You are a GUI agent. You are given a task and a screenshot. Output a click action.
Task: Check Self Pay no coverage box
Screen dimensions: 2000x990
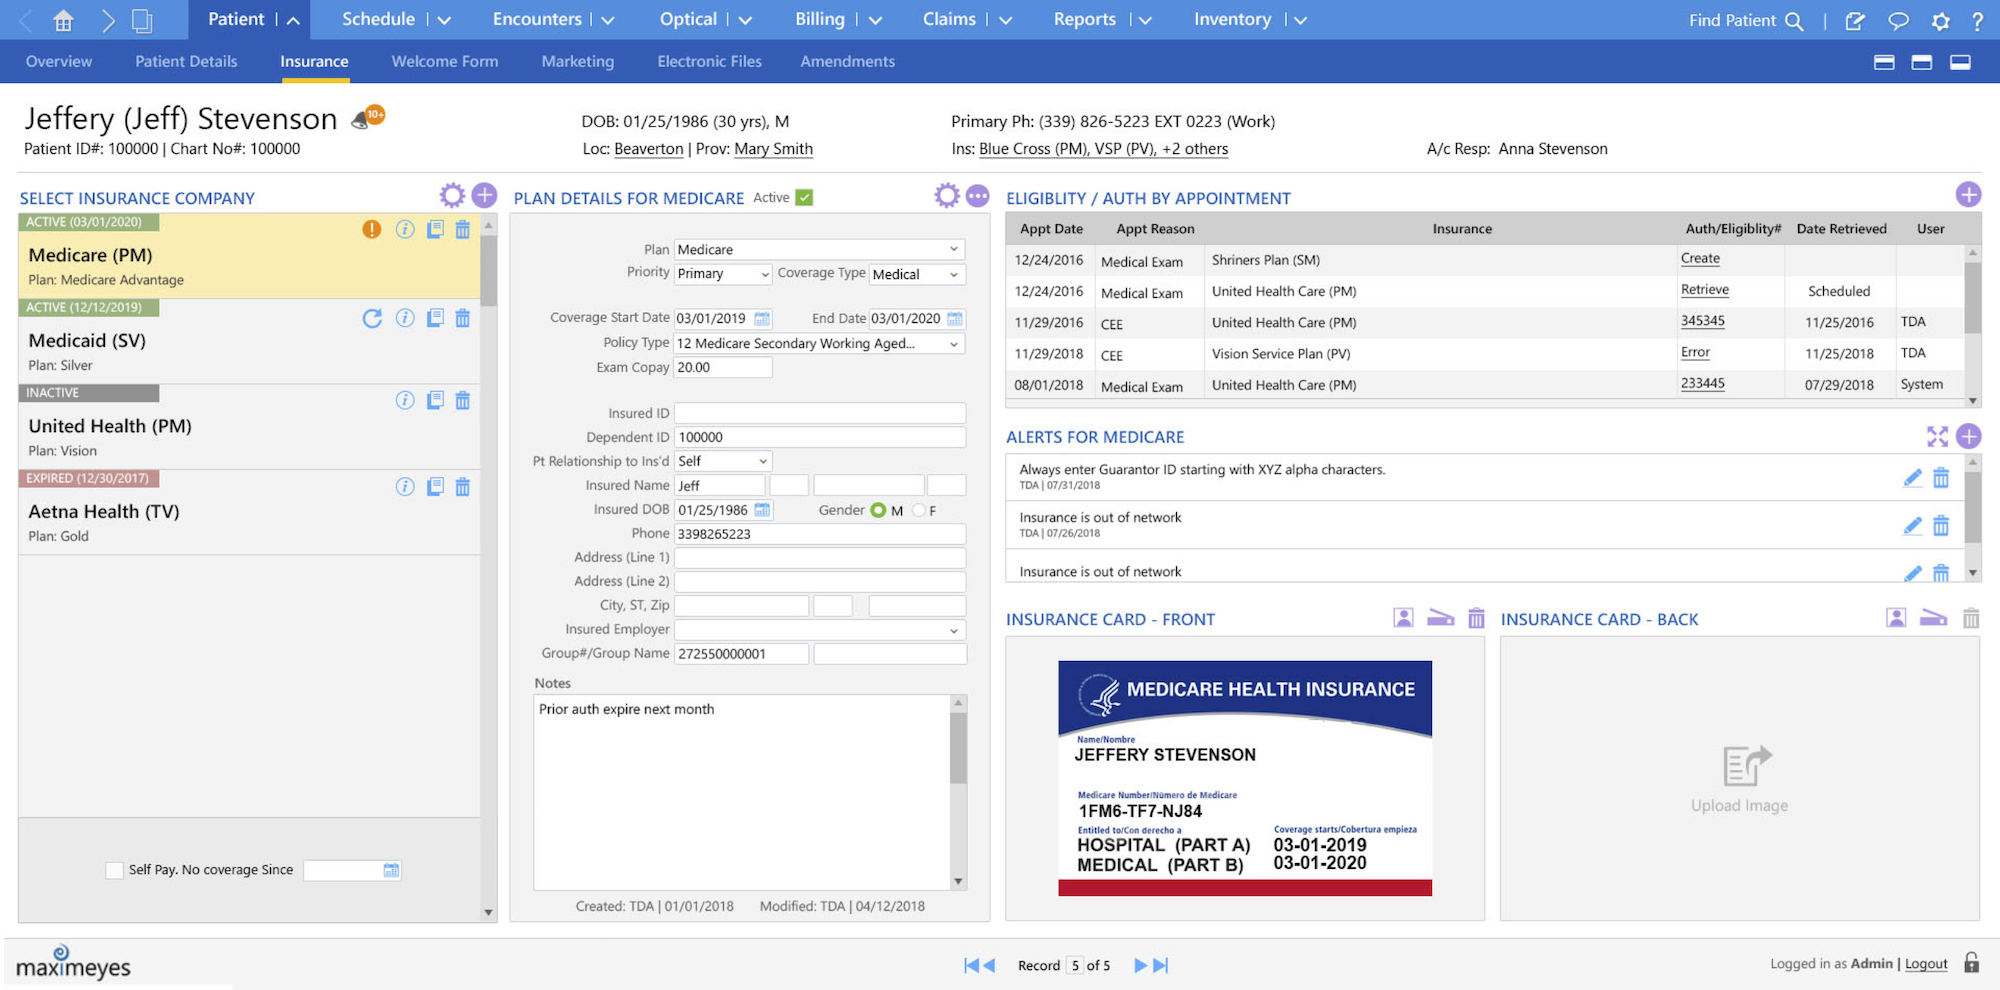(114, 870)
